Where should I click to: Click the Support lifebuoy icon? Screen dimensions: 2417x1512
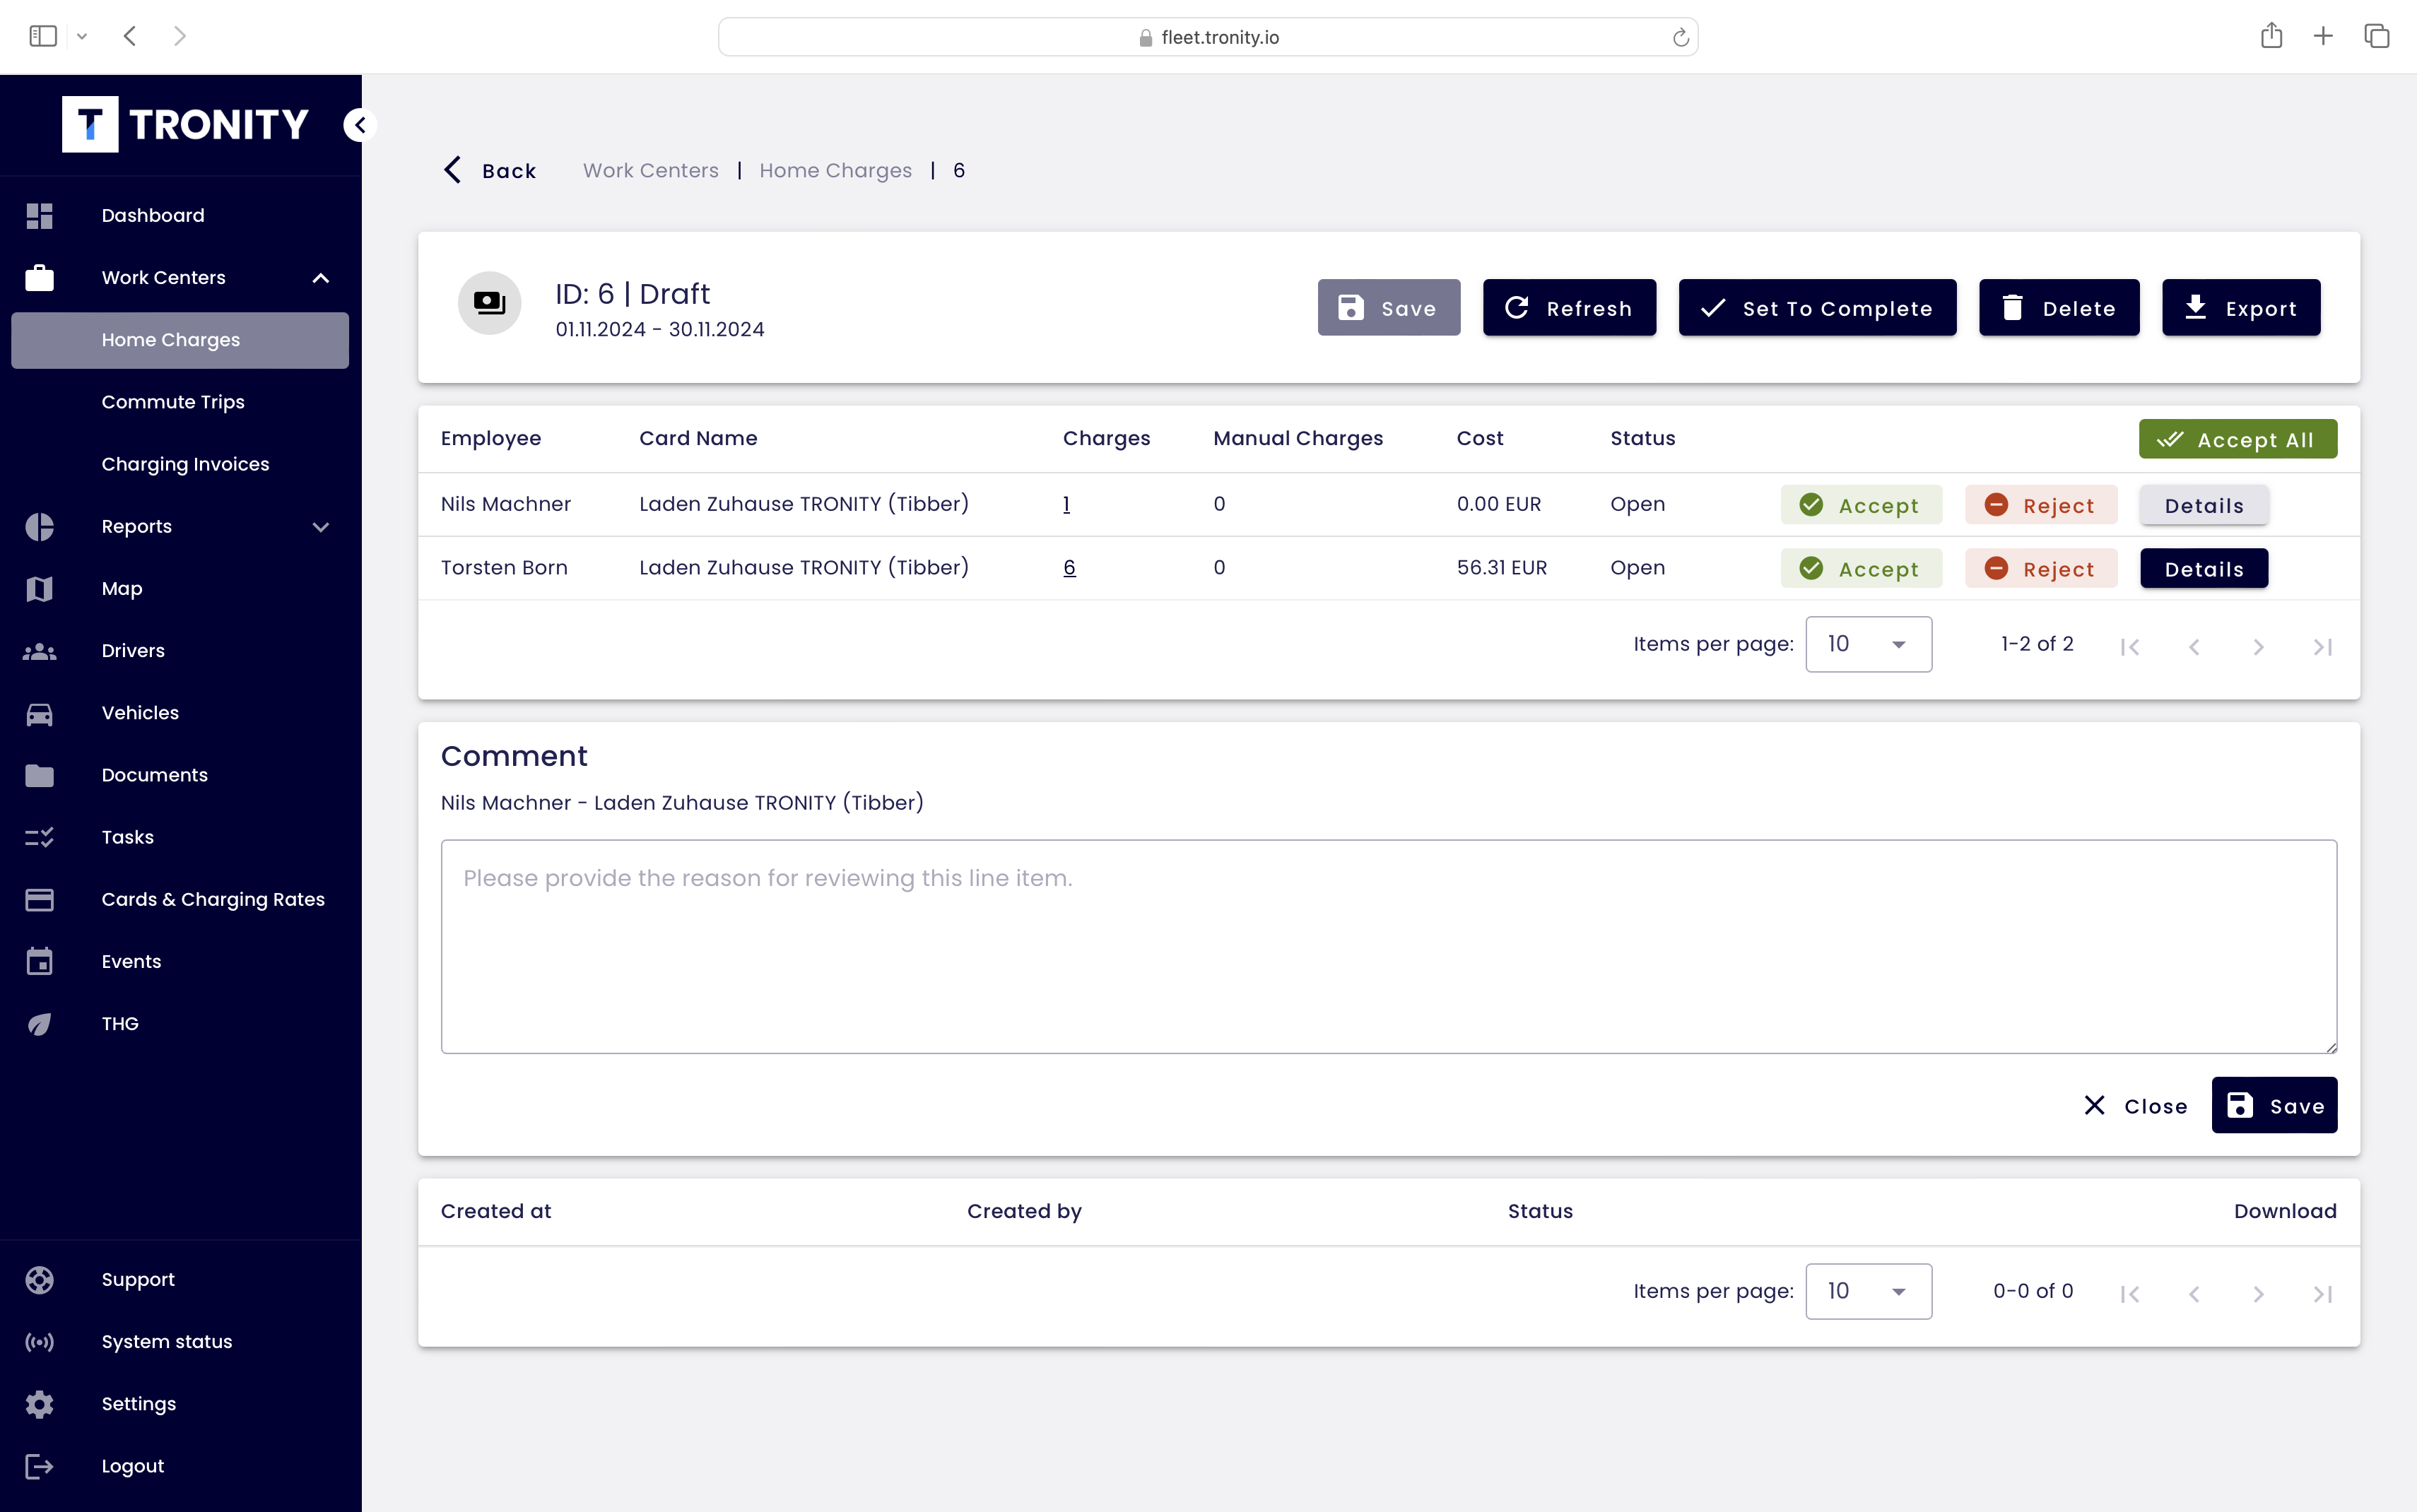(39, 1279)
